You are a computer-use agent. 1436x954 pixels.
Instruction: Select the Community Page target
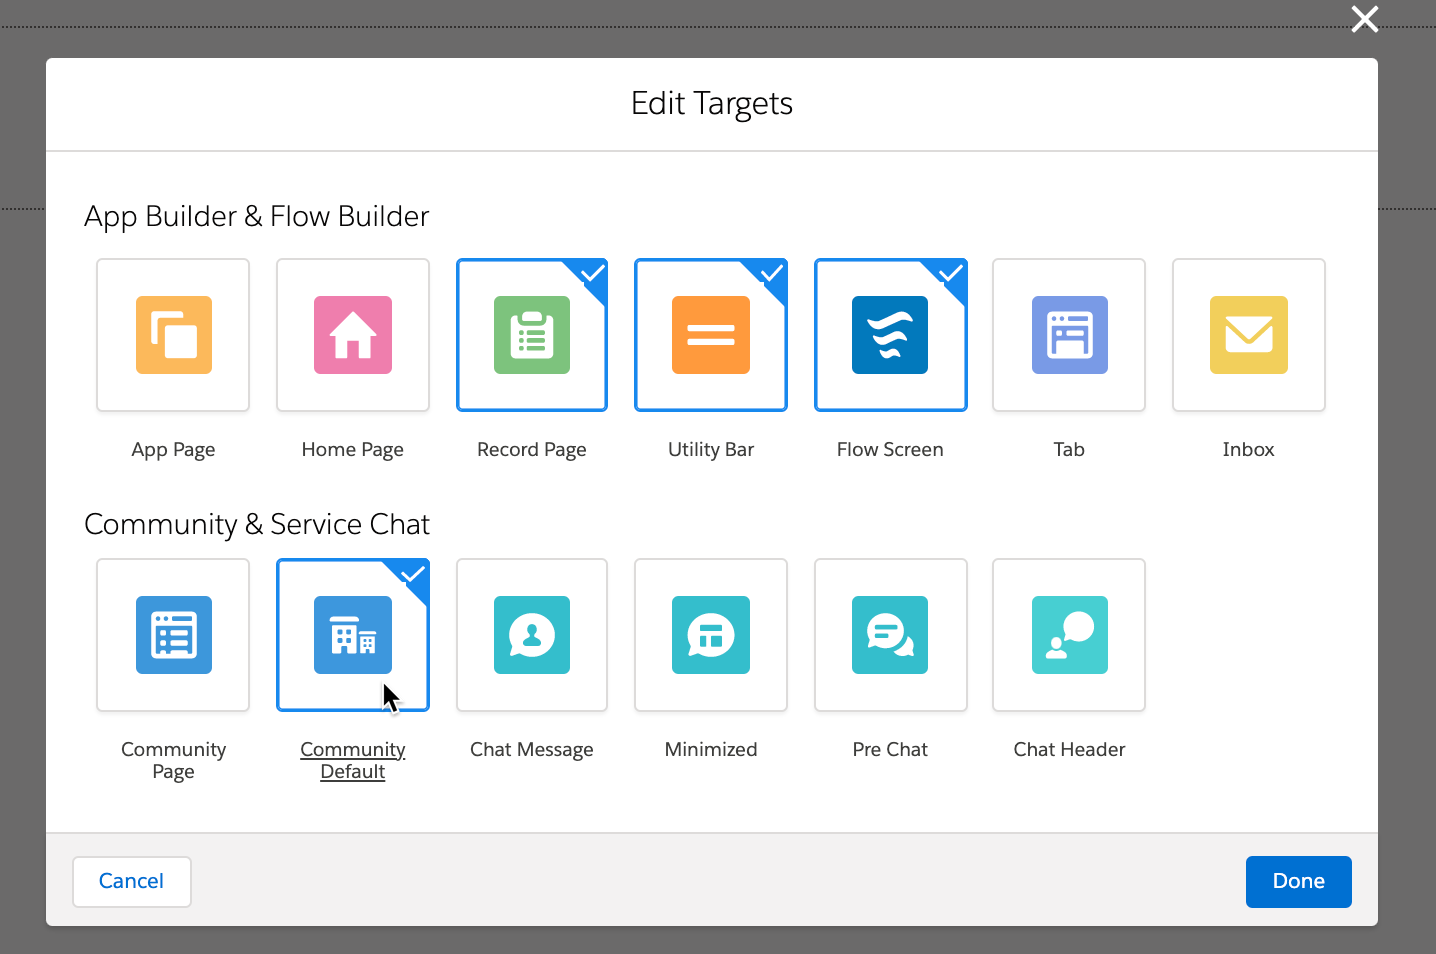(172, 635)
